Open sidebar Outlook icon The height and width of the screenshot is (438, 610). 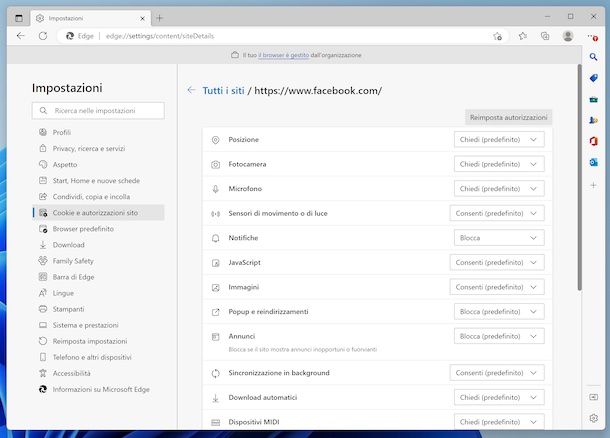(593, 162)
